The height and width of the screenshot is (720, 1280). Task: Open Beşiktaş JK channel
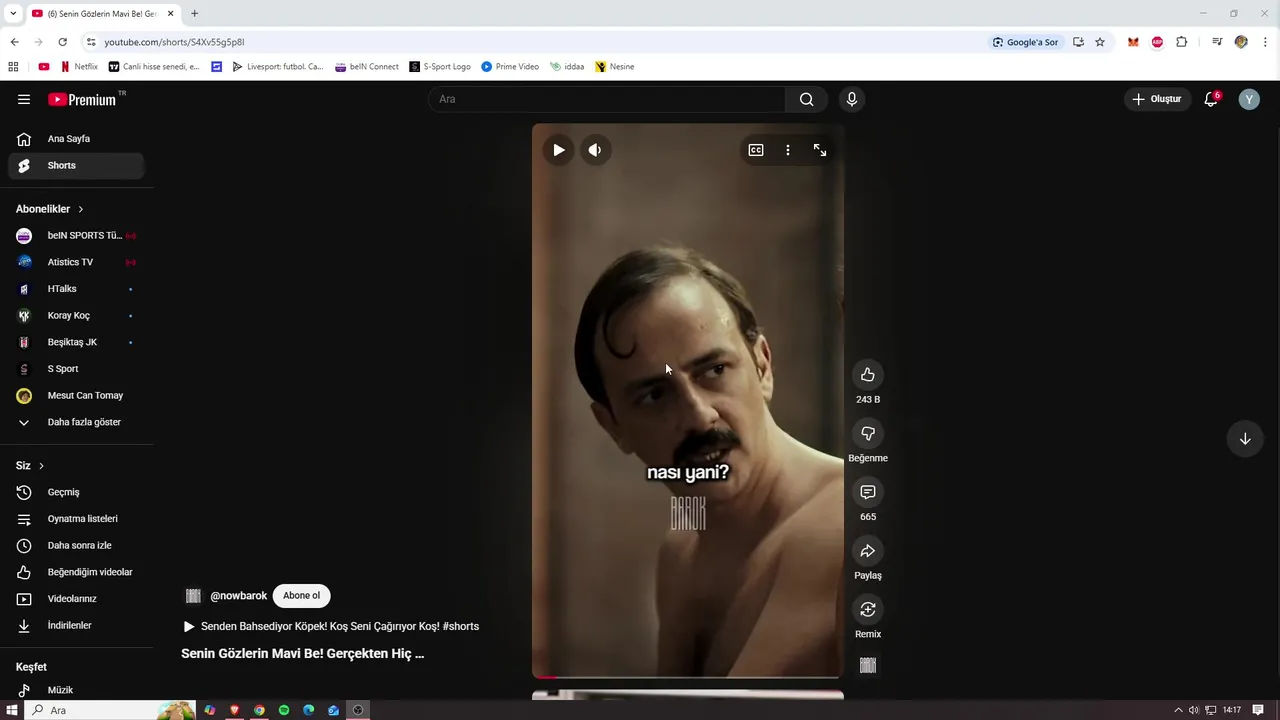tap(76, 342)
